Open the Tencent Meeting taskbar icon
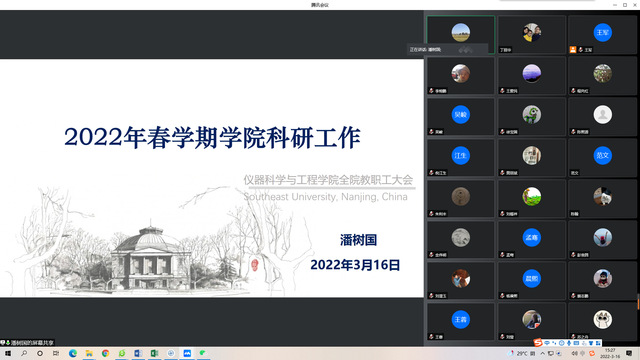Image resolution: width=640 pixels, height=360 pixels. click(x=187, y=353)
